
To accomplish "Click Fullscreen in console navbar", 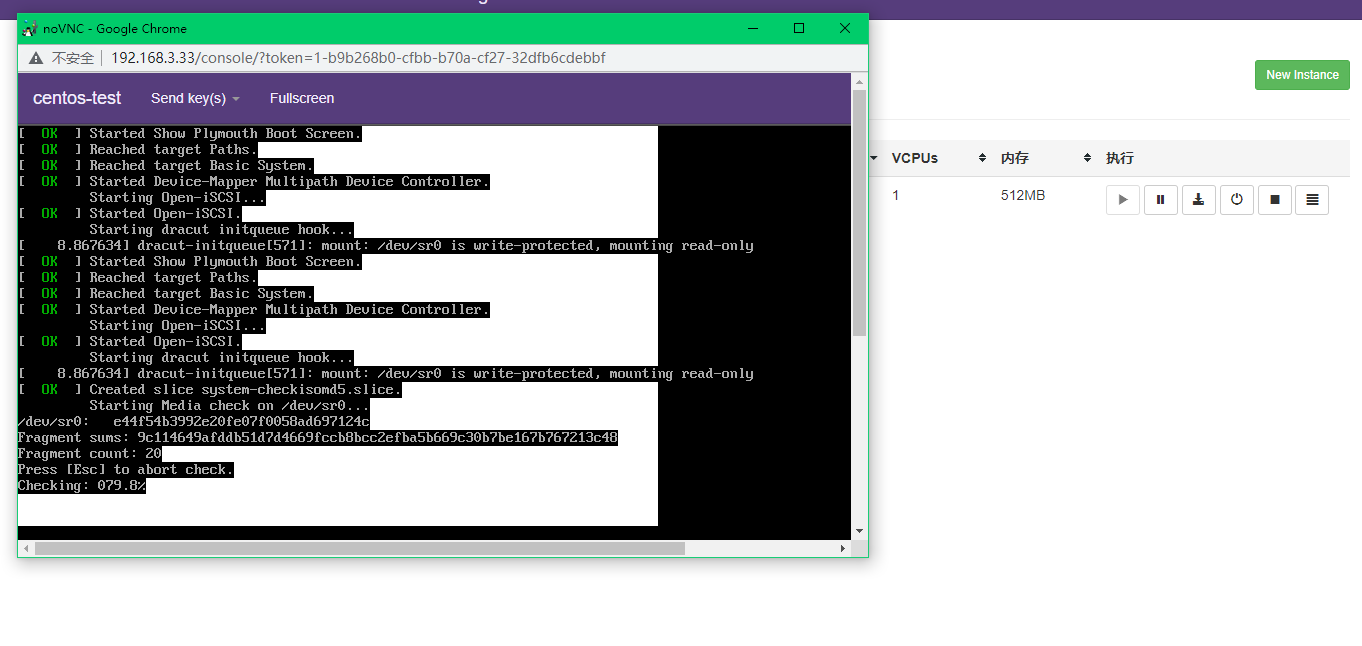I will (x=302, y=98).
